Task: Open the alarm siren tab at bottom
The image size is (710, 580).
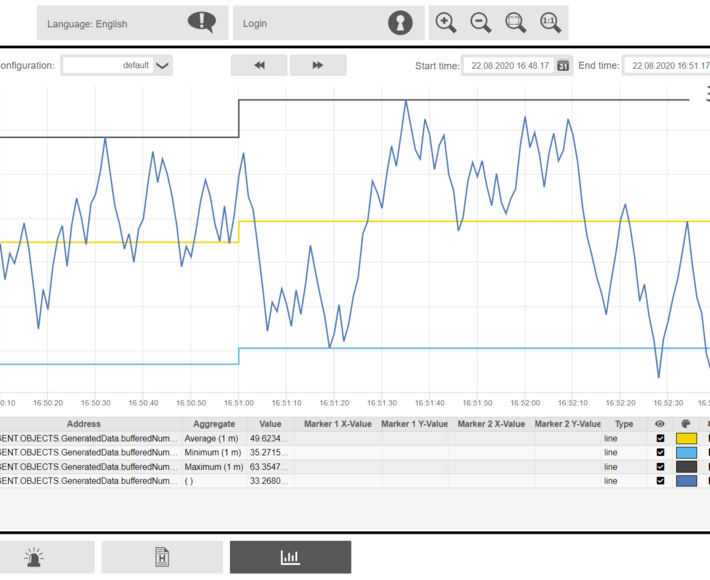Action: 34,557
